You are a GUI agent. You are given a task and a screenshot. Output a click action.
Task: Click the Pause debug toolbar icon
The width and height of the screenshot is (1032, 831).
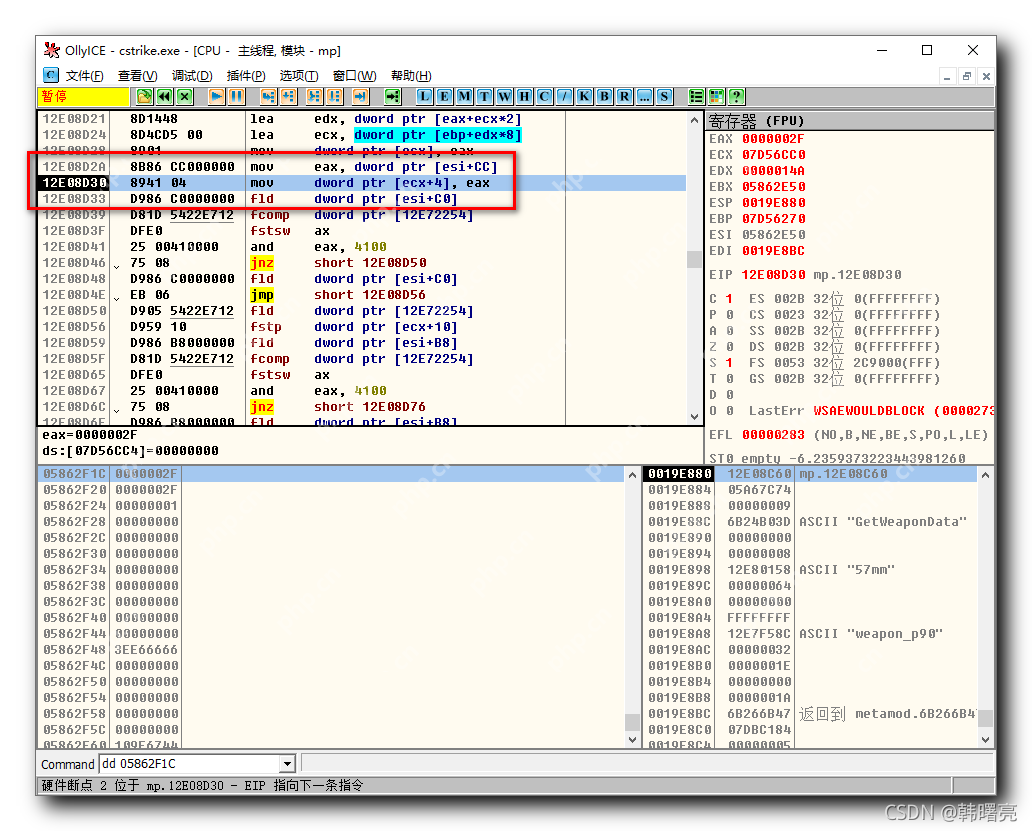[236, 97]
